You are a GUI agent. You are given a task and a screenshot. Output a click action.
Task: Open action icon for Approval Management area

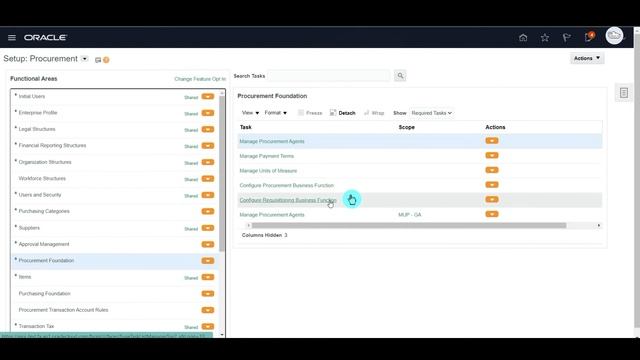tap(208, 244)
